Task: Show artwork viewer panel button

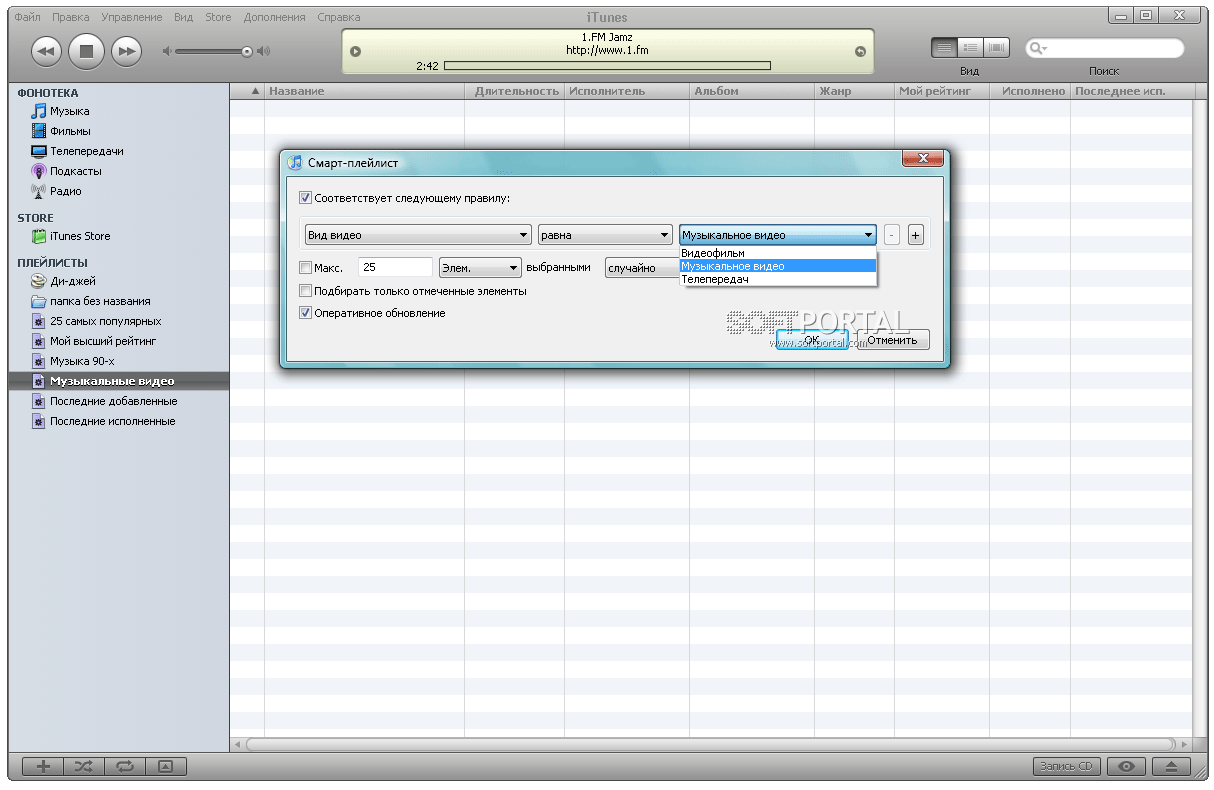Action: (x=166, y=766)
